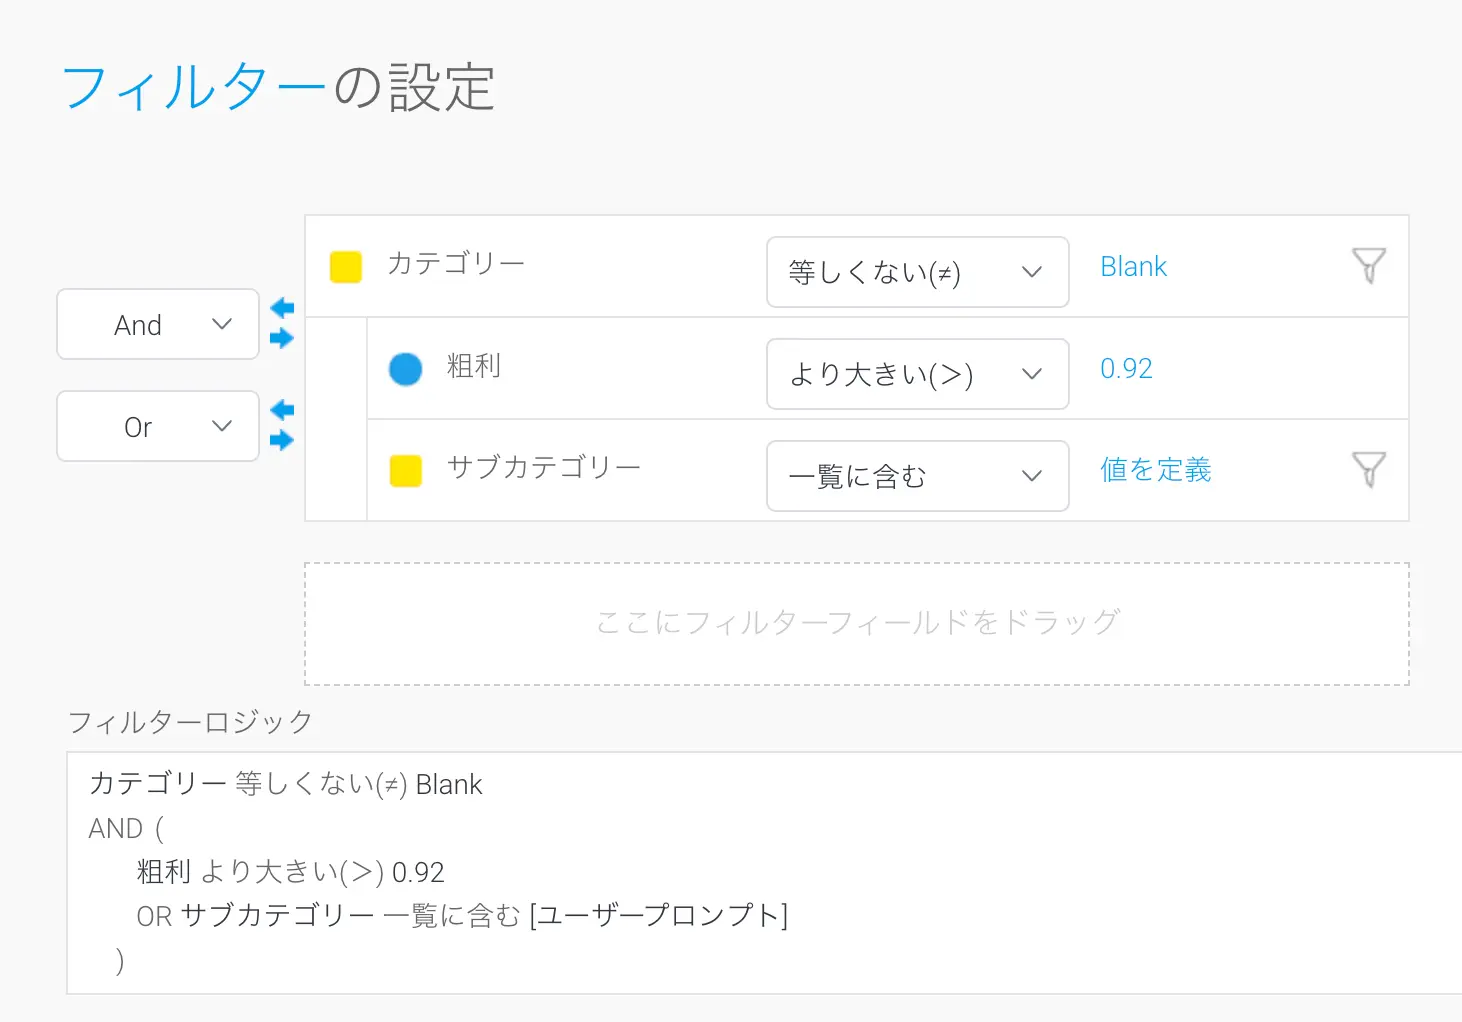
Task: Click the yellow サブカテゴリー dimension icon
Action: [x=405, y=470]
